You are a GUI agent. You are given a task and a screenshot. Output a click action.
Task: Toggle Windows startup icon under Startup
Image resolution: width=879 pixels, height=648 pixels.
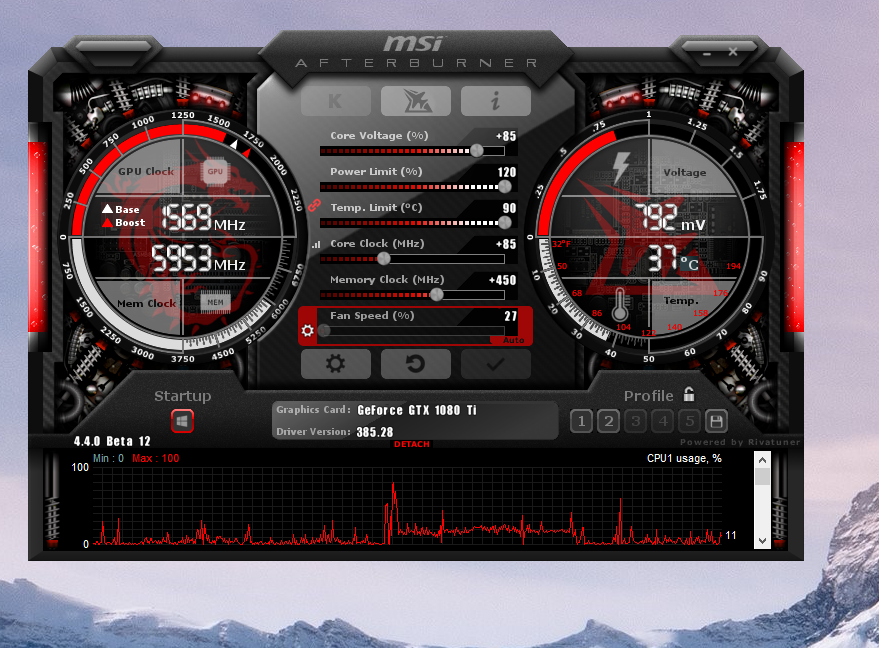coord(182,421)
